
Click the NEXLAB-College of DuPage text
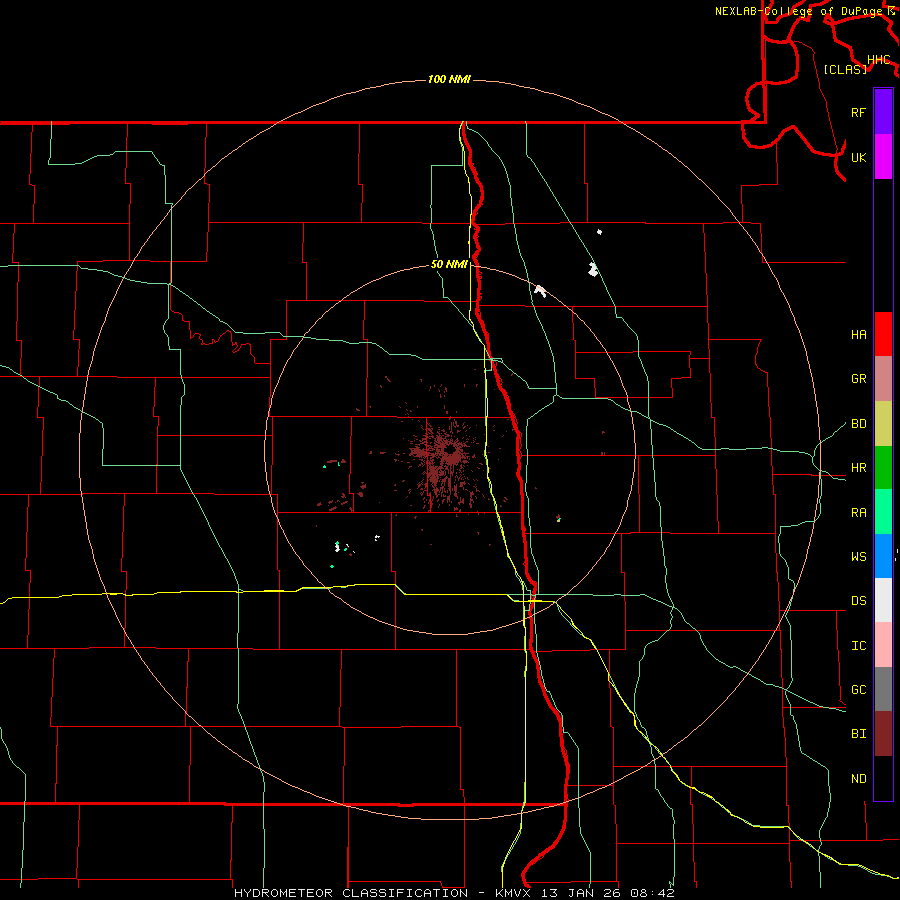800,11
